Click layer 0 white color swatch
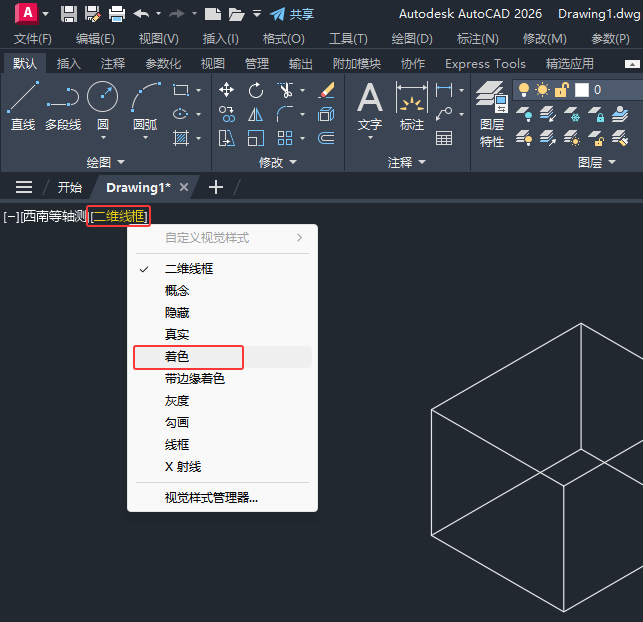The width and height of the screenshot is (643, 622). tap(581, 90)
